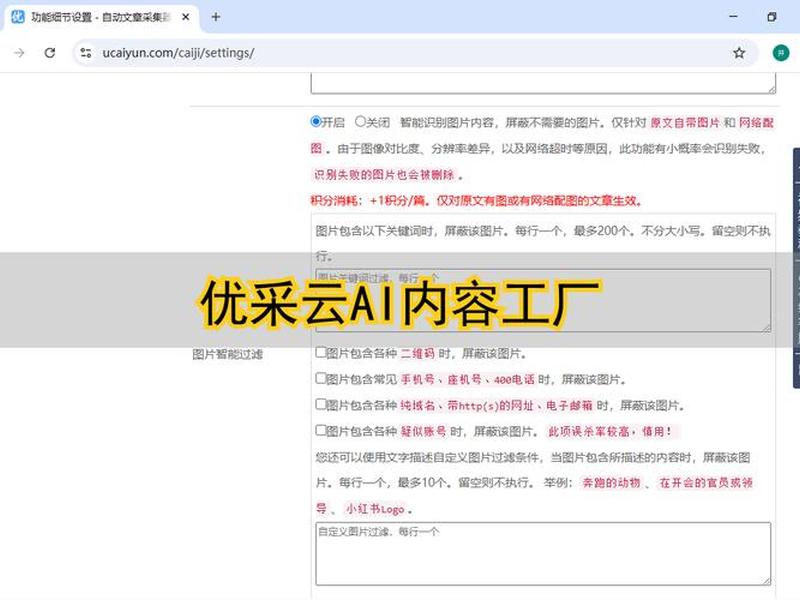Viewport: 800px width, 600px height.
Task: Click the 自定义图片过滤 textarea
Action: (543, 554)
